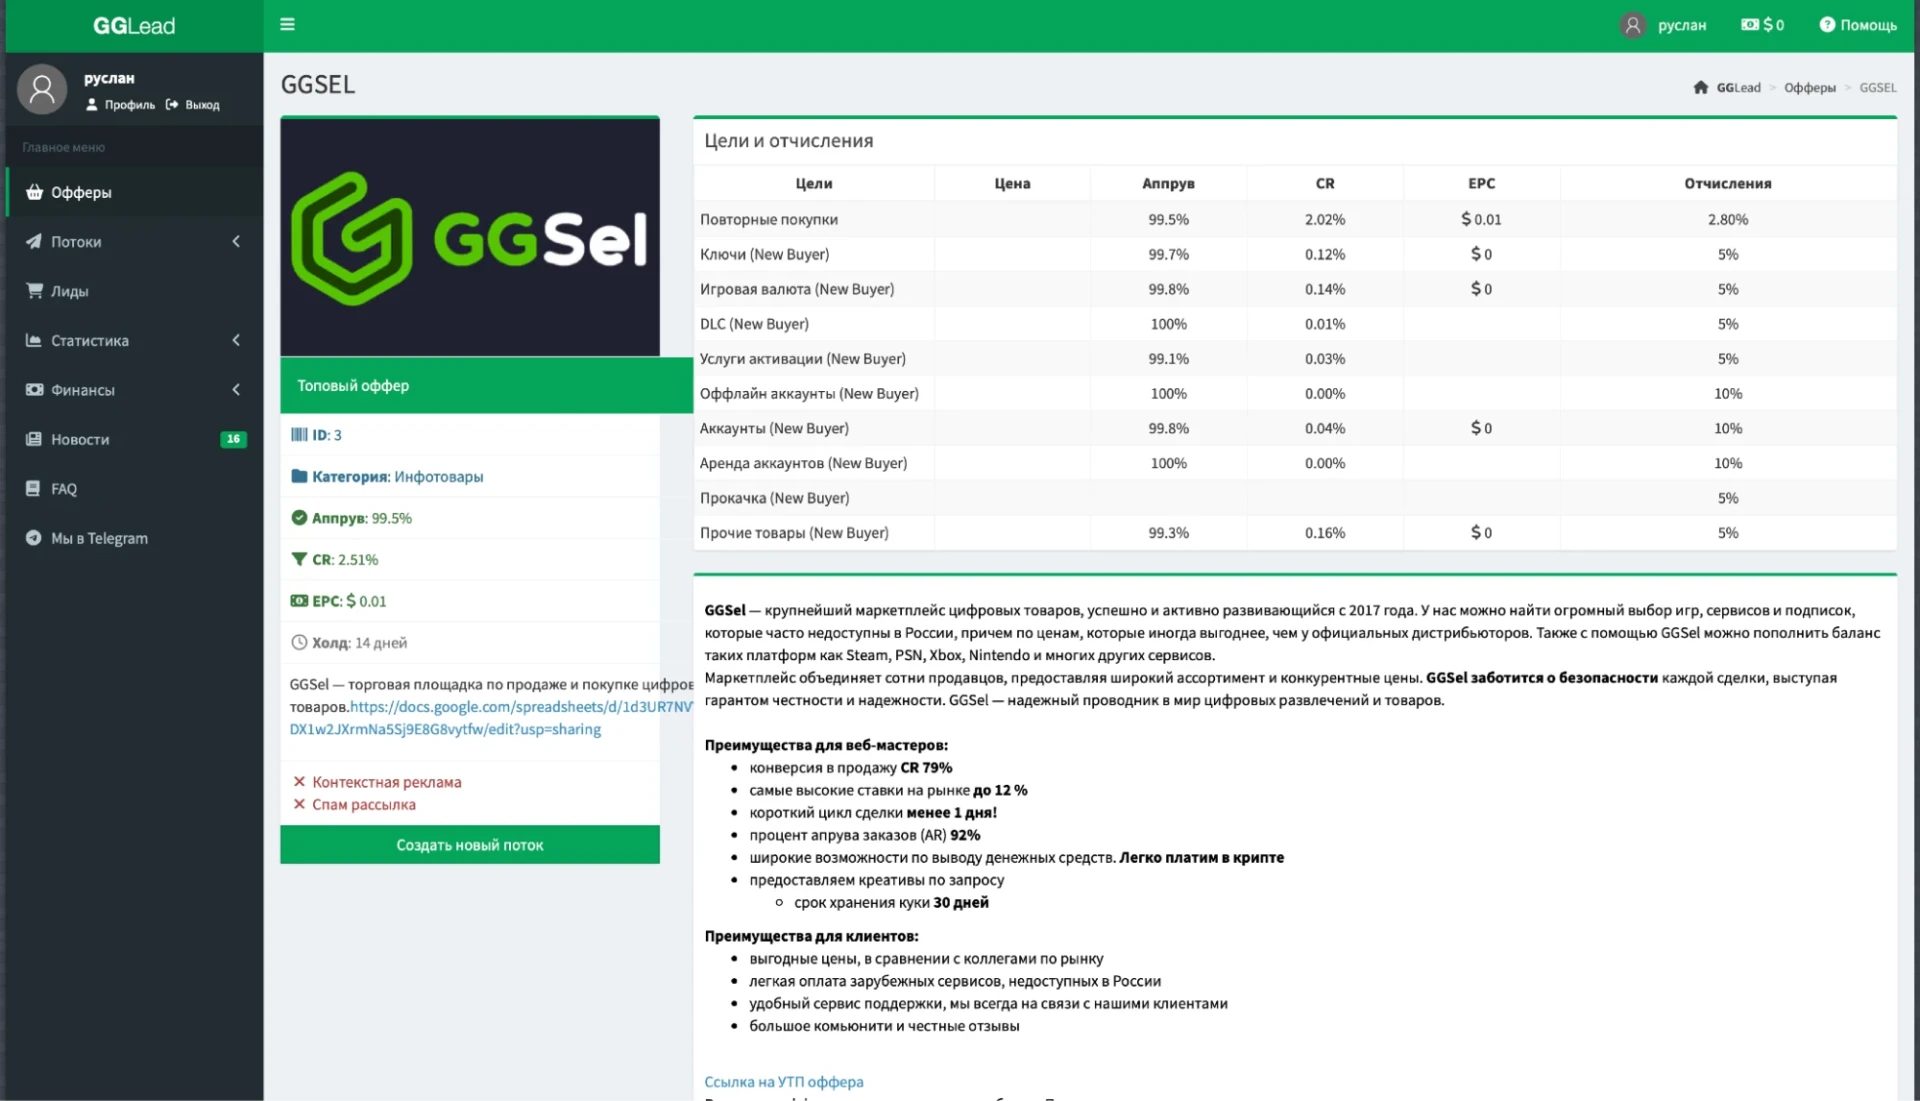
Task: Go to GGLead breadcrumb link
Action: point(1738,88)
